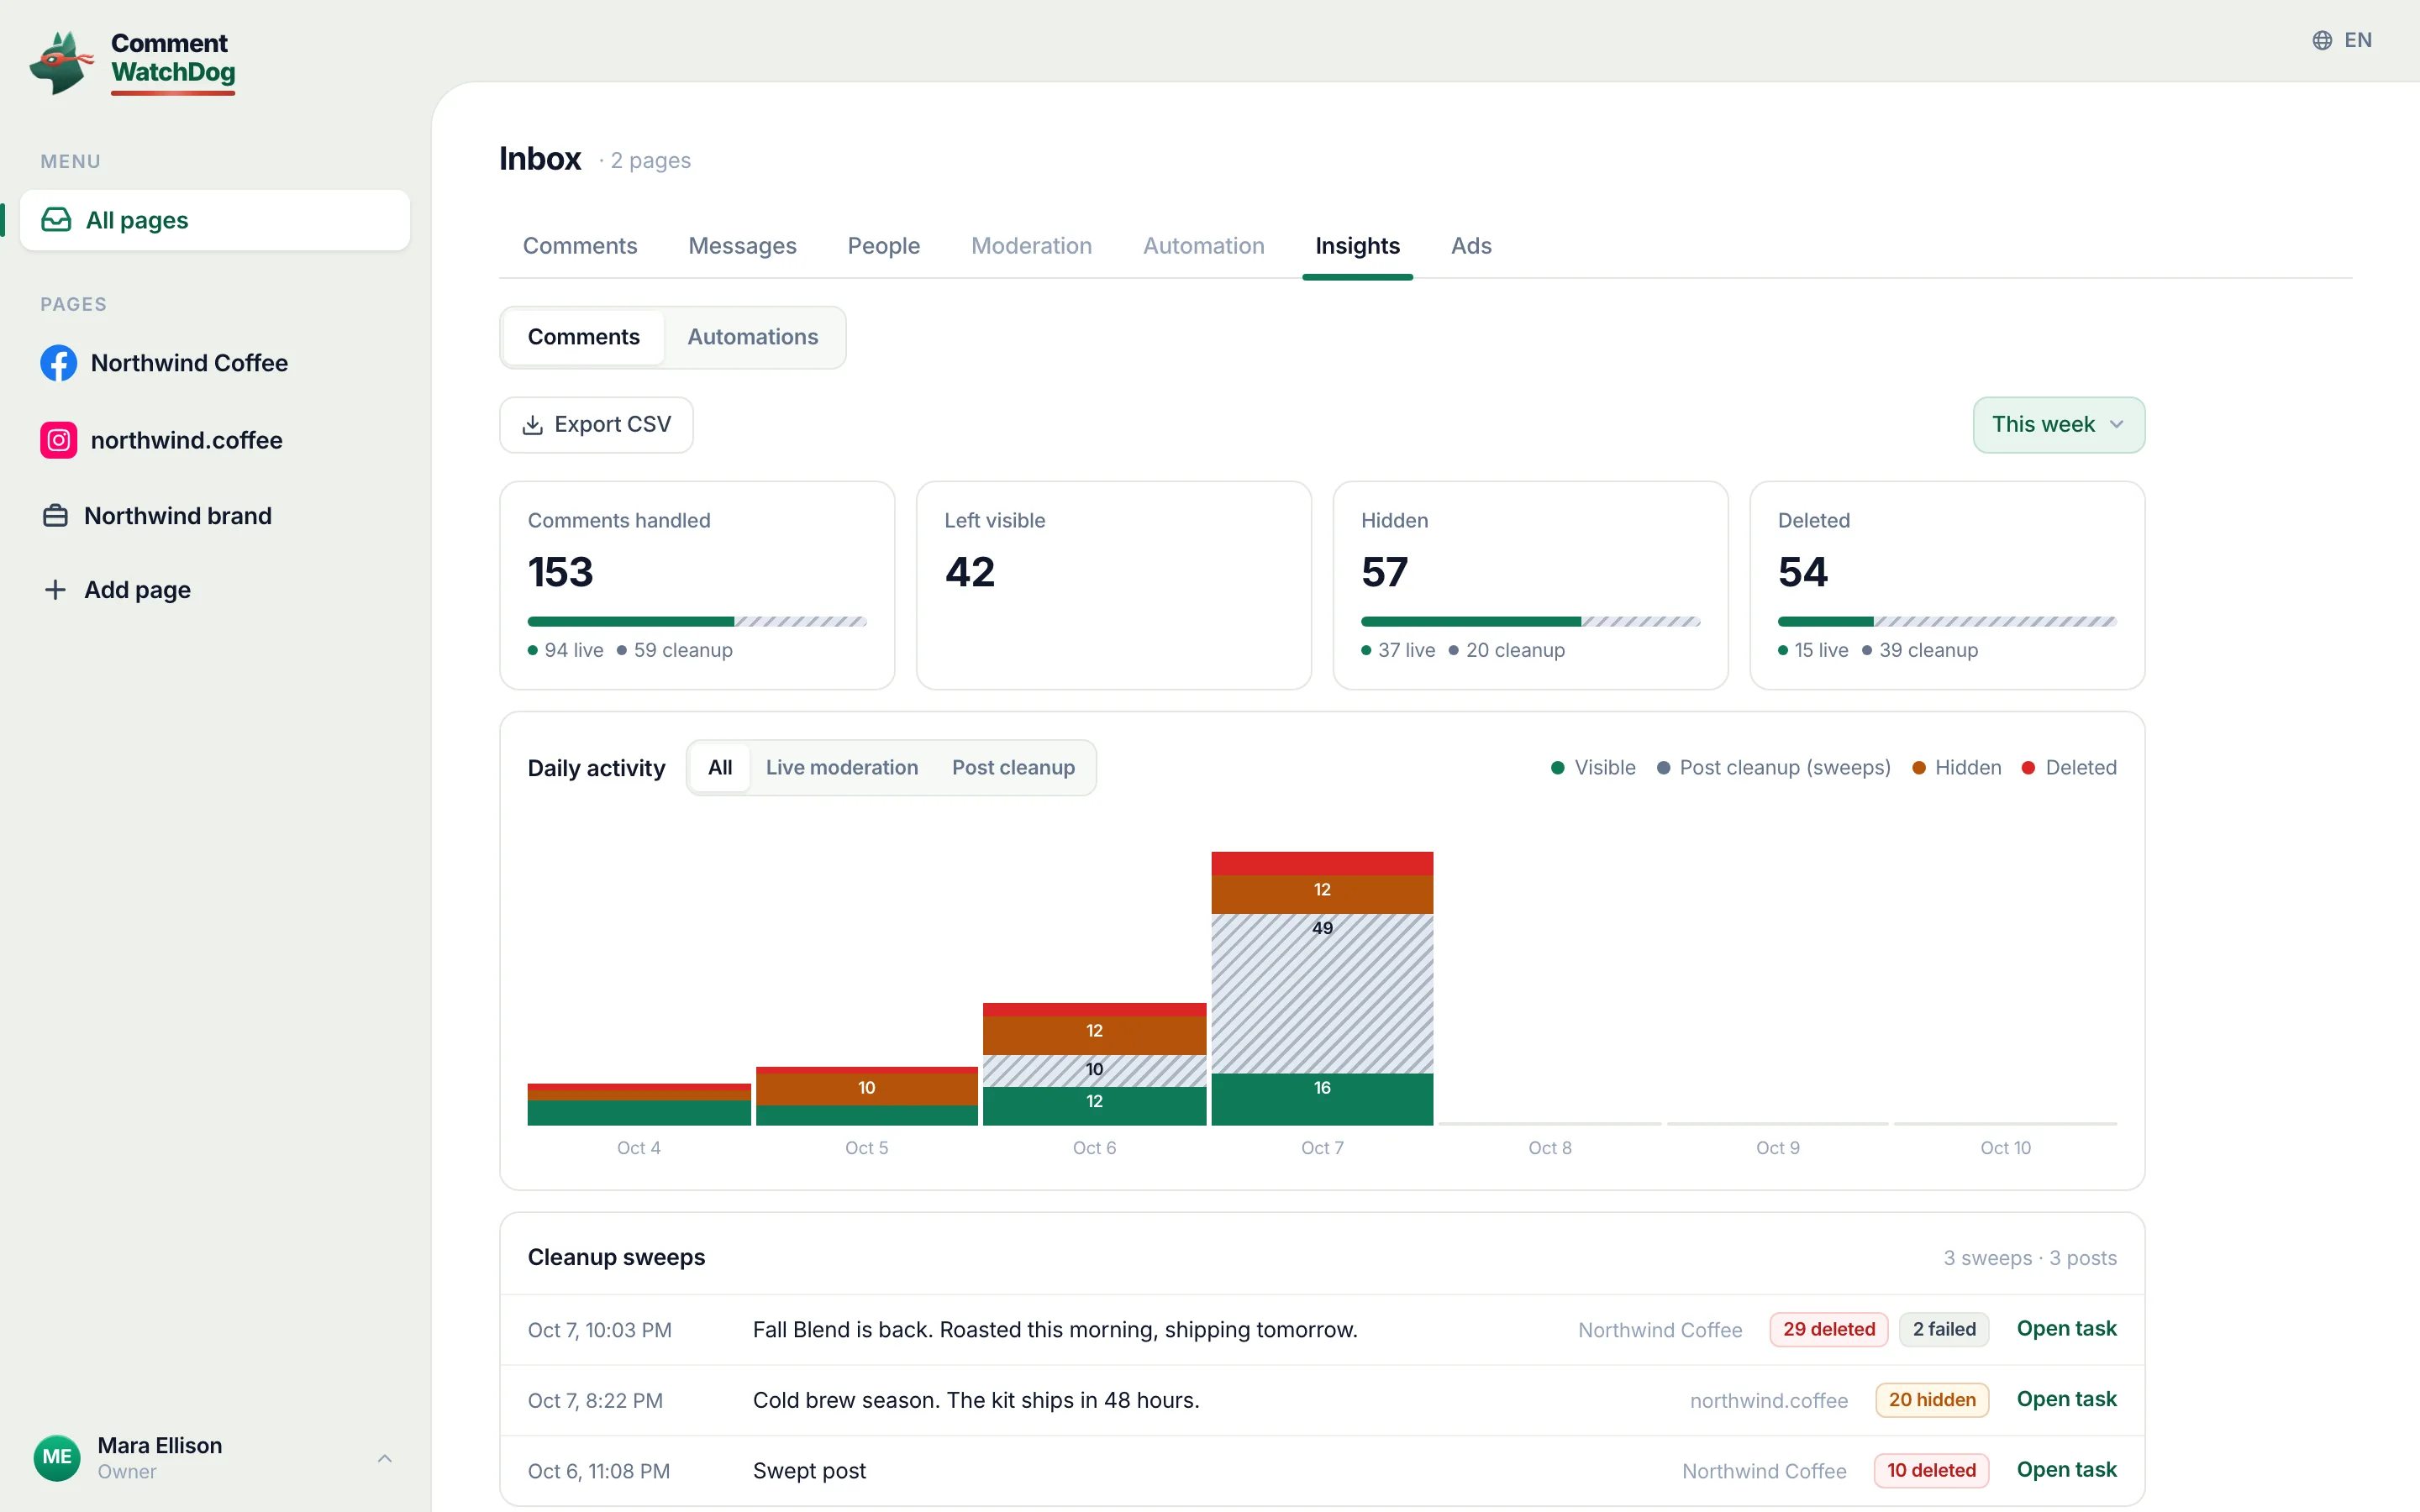Viewport: 2420px width, 1512px height.
Task: Click the ME avatar circle
Action: [57, 1457]
